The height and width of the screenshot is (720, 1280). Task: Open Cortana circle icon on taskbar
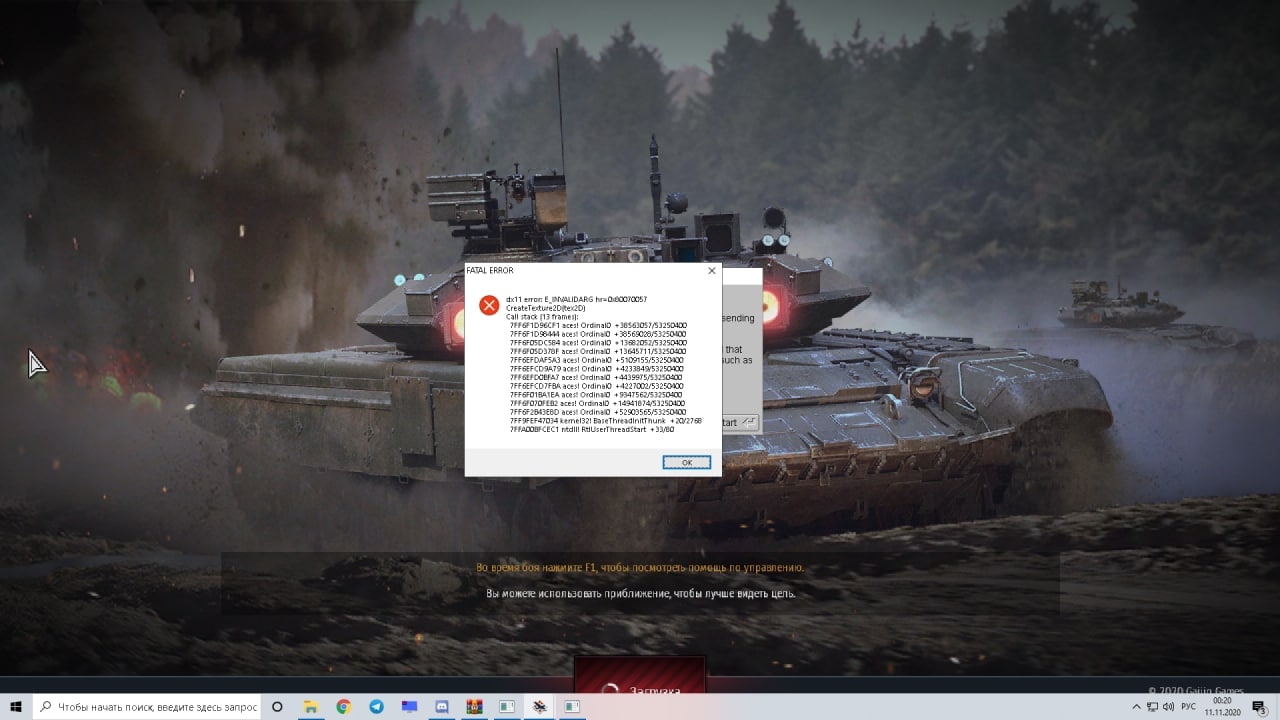(277, 706)
